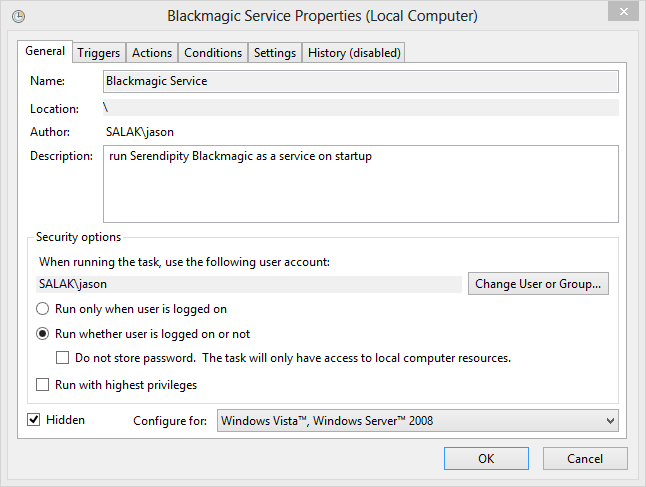
Task: Close the Blackmagic Service Properties dialog
Action: click(623, 12)
